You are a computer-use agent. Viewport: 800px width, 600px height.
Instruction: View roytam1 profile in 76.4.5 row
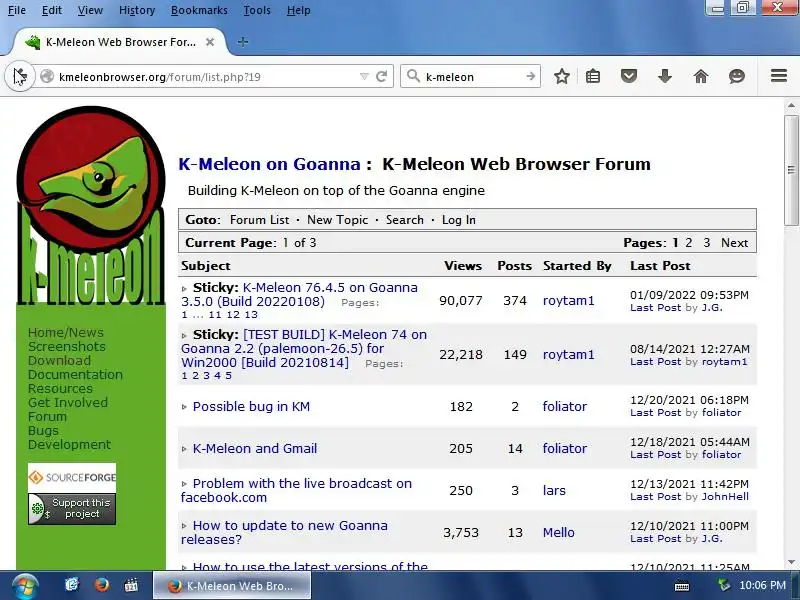[568, 301]
